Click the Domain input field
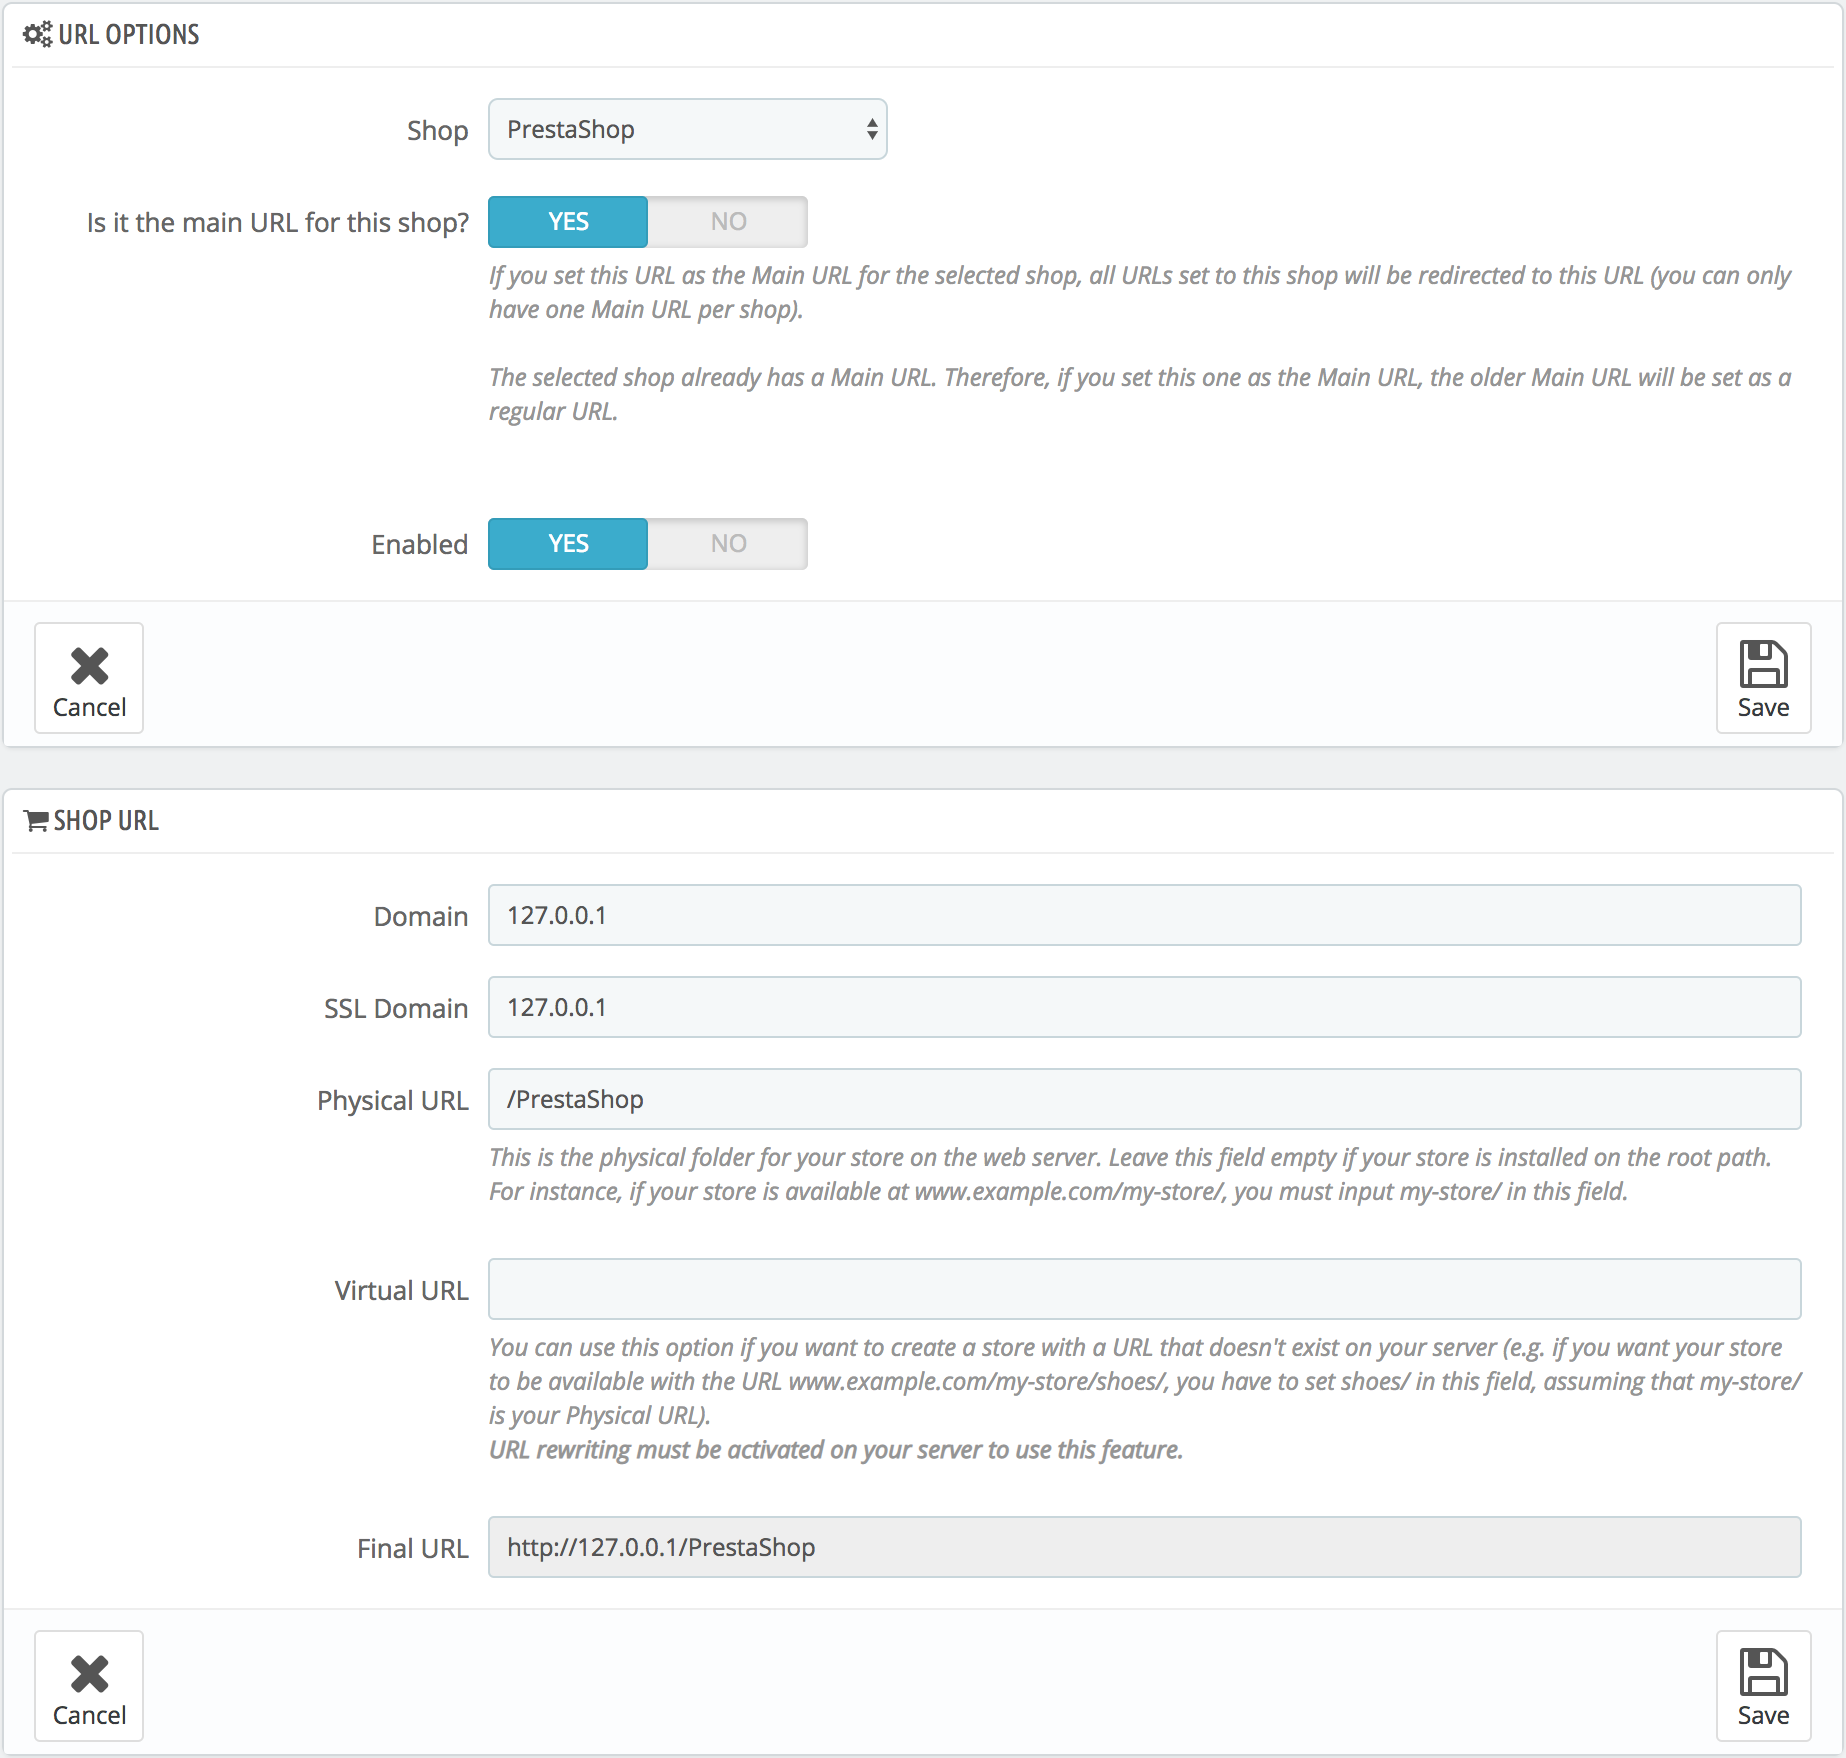 [x=1144, y=915]
